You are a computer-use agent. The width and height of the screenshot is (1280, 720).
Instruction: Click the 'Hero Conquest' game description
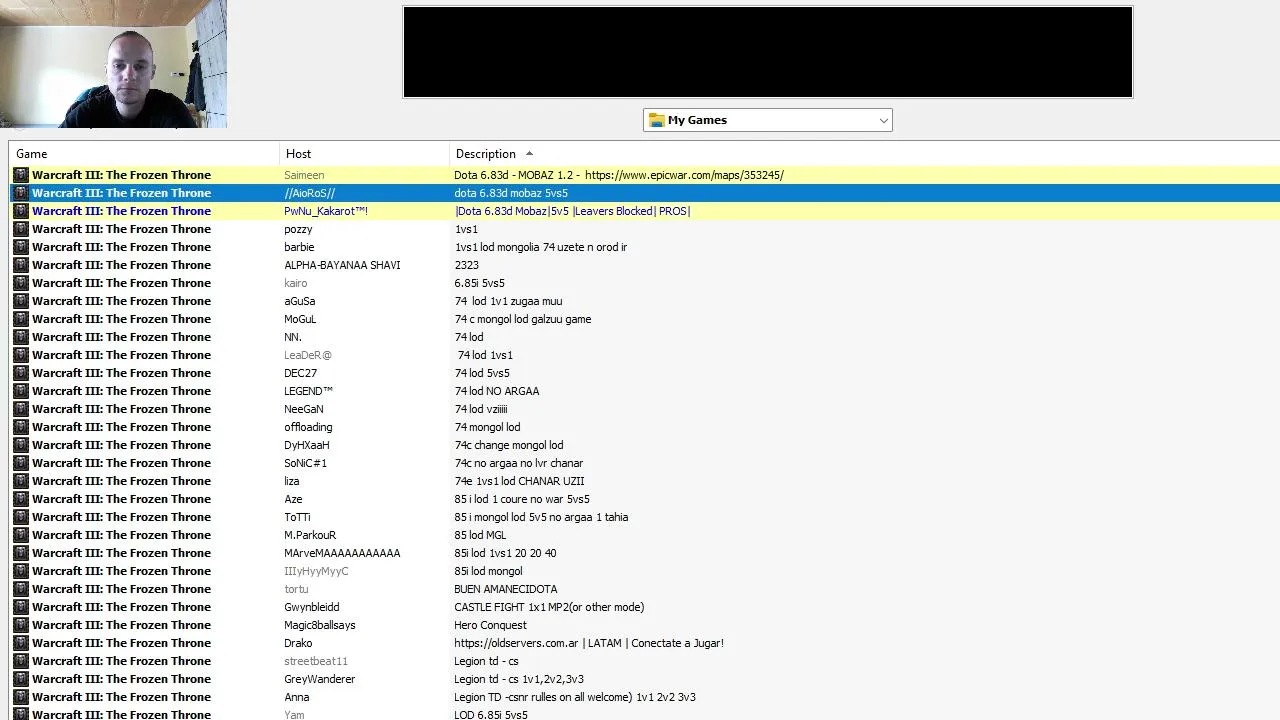coord(490,625)
